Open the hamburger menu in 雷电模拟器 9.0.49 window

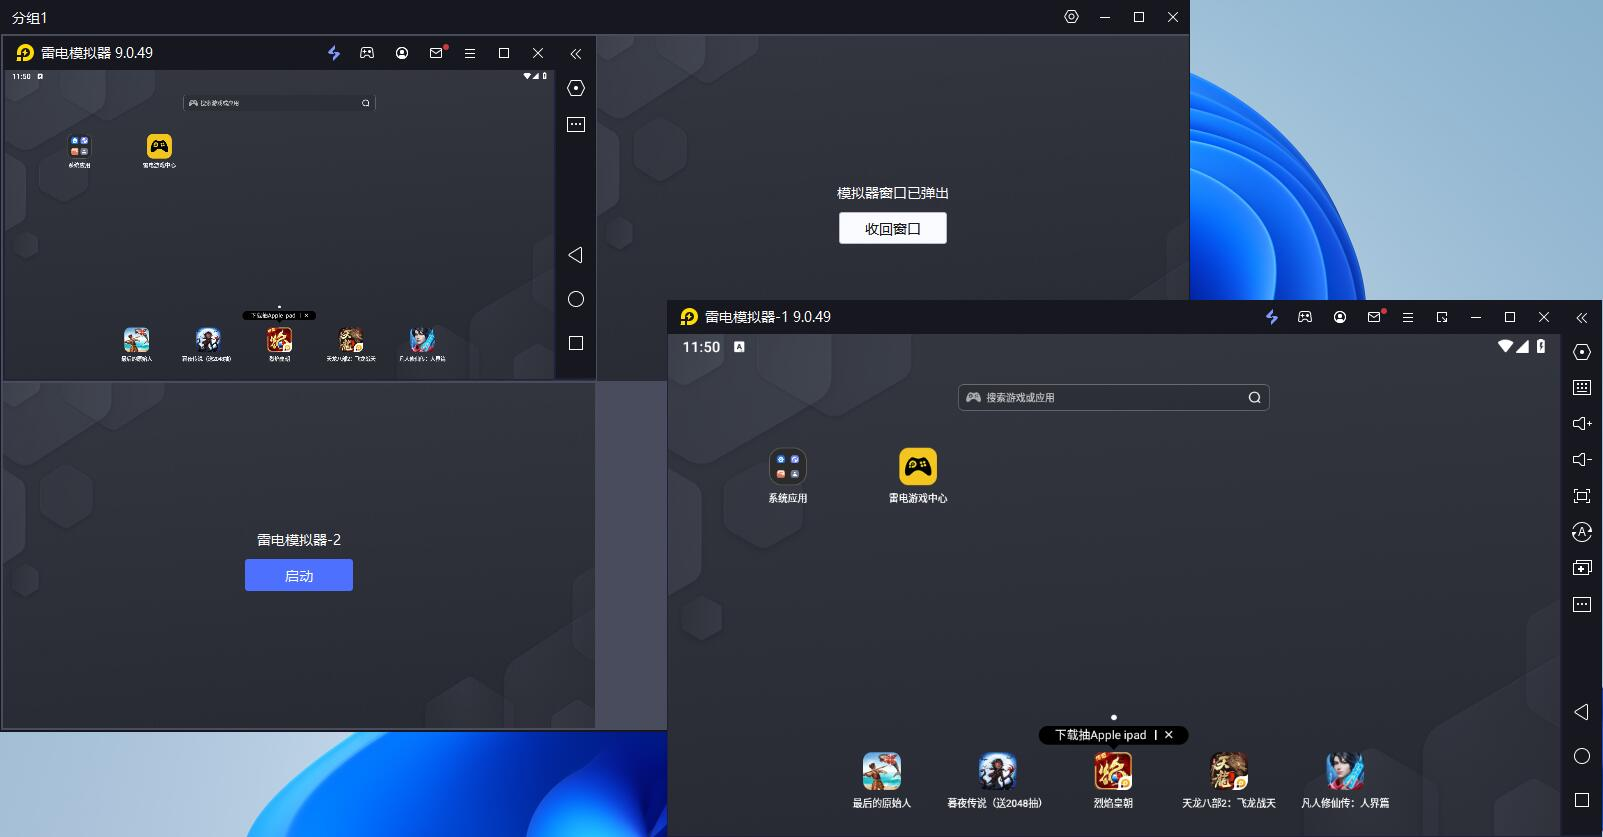[469, 53]
